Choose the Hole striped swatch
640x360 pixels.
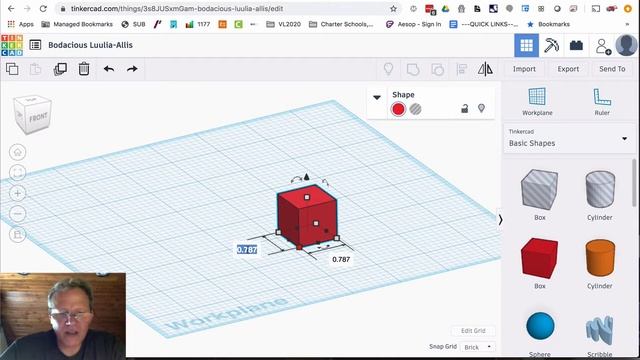[x=416, y=109]
